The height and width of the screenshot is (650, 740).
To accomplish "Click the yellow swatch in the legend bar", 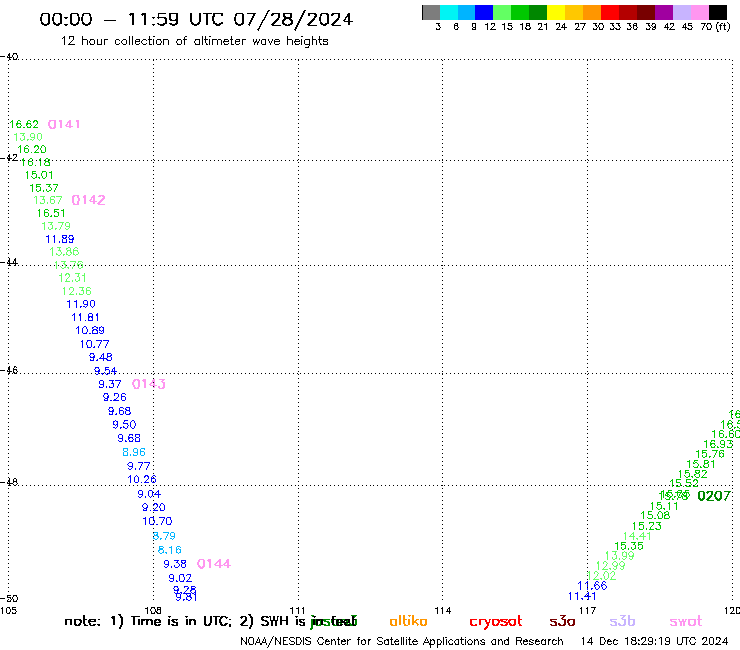I will [556, 12].
